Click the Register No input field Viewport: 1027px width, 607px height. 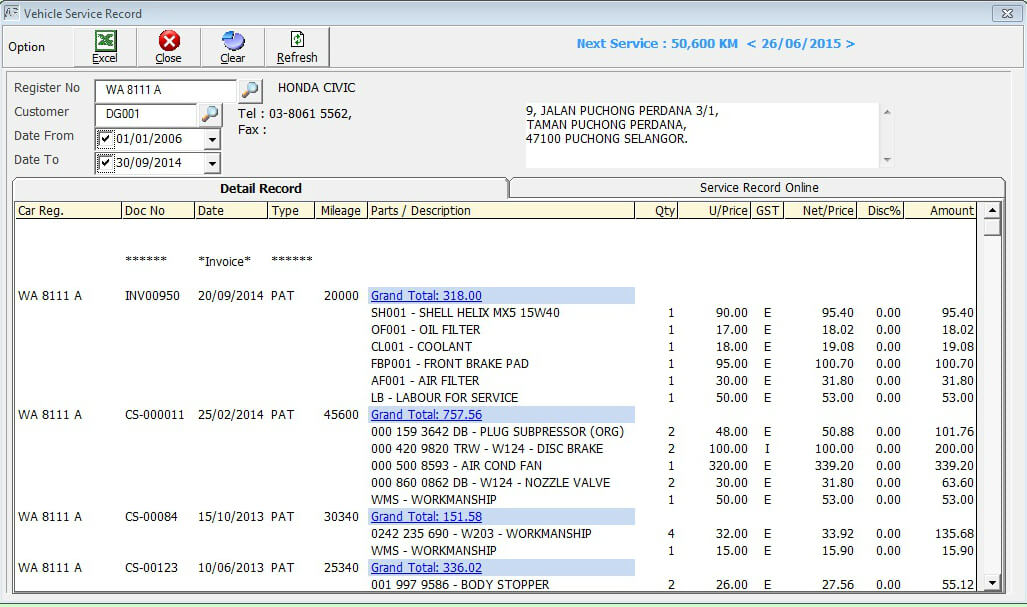[166, 90]
